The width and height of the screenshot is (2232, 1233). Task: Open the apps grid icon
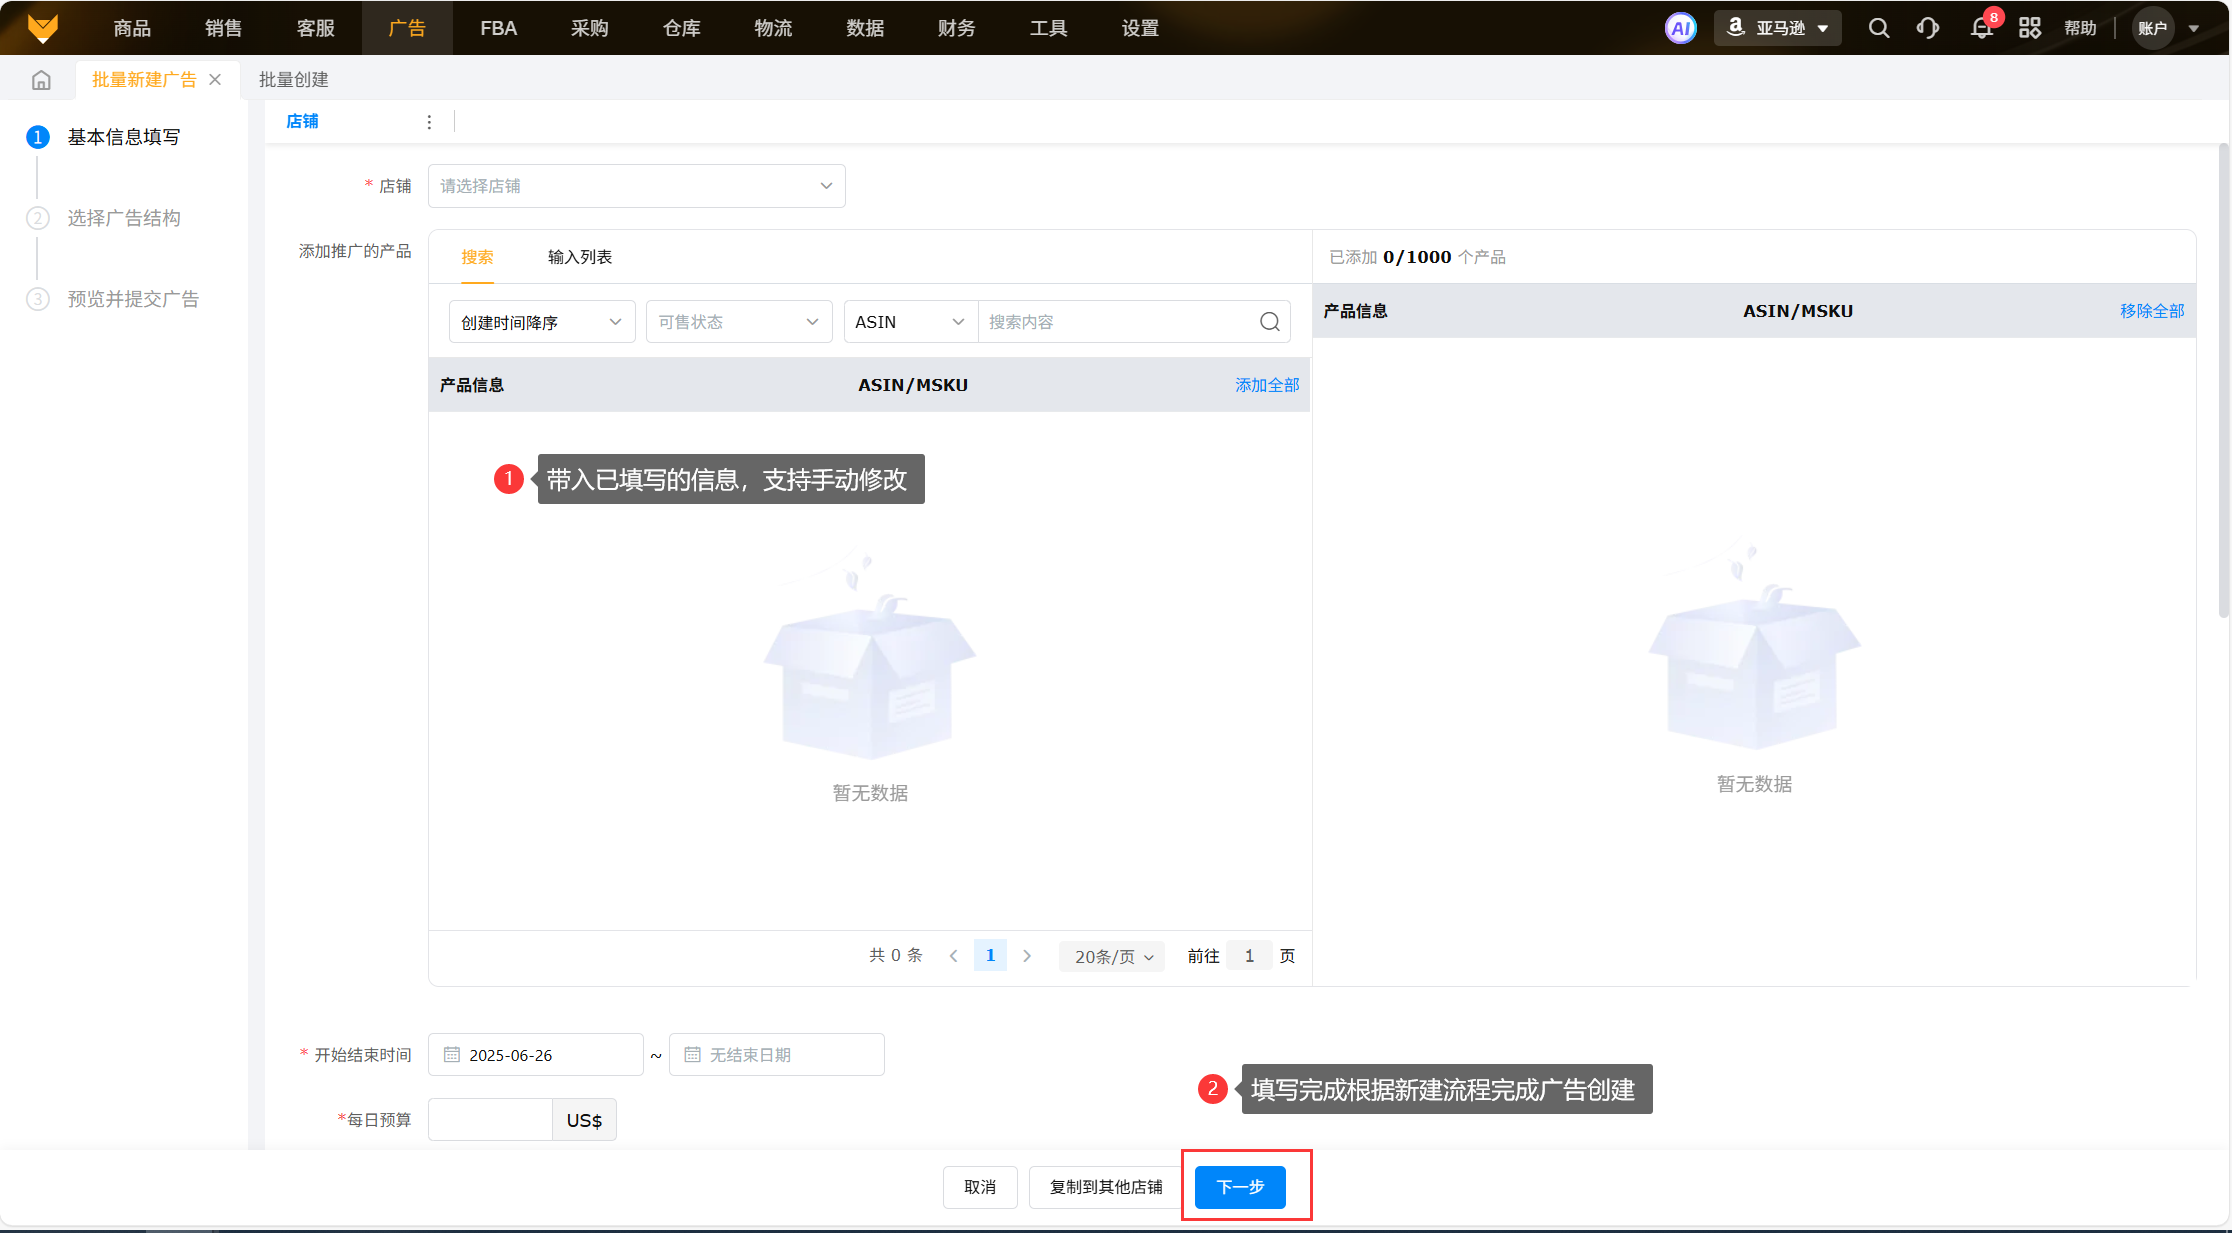2029,28
